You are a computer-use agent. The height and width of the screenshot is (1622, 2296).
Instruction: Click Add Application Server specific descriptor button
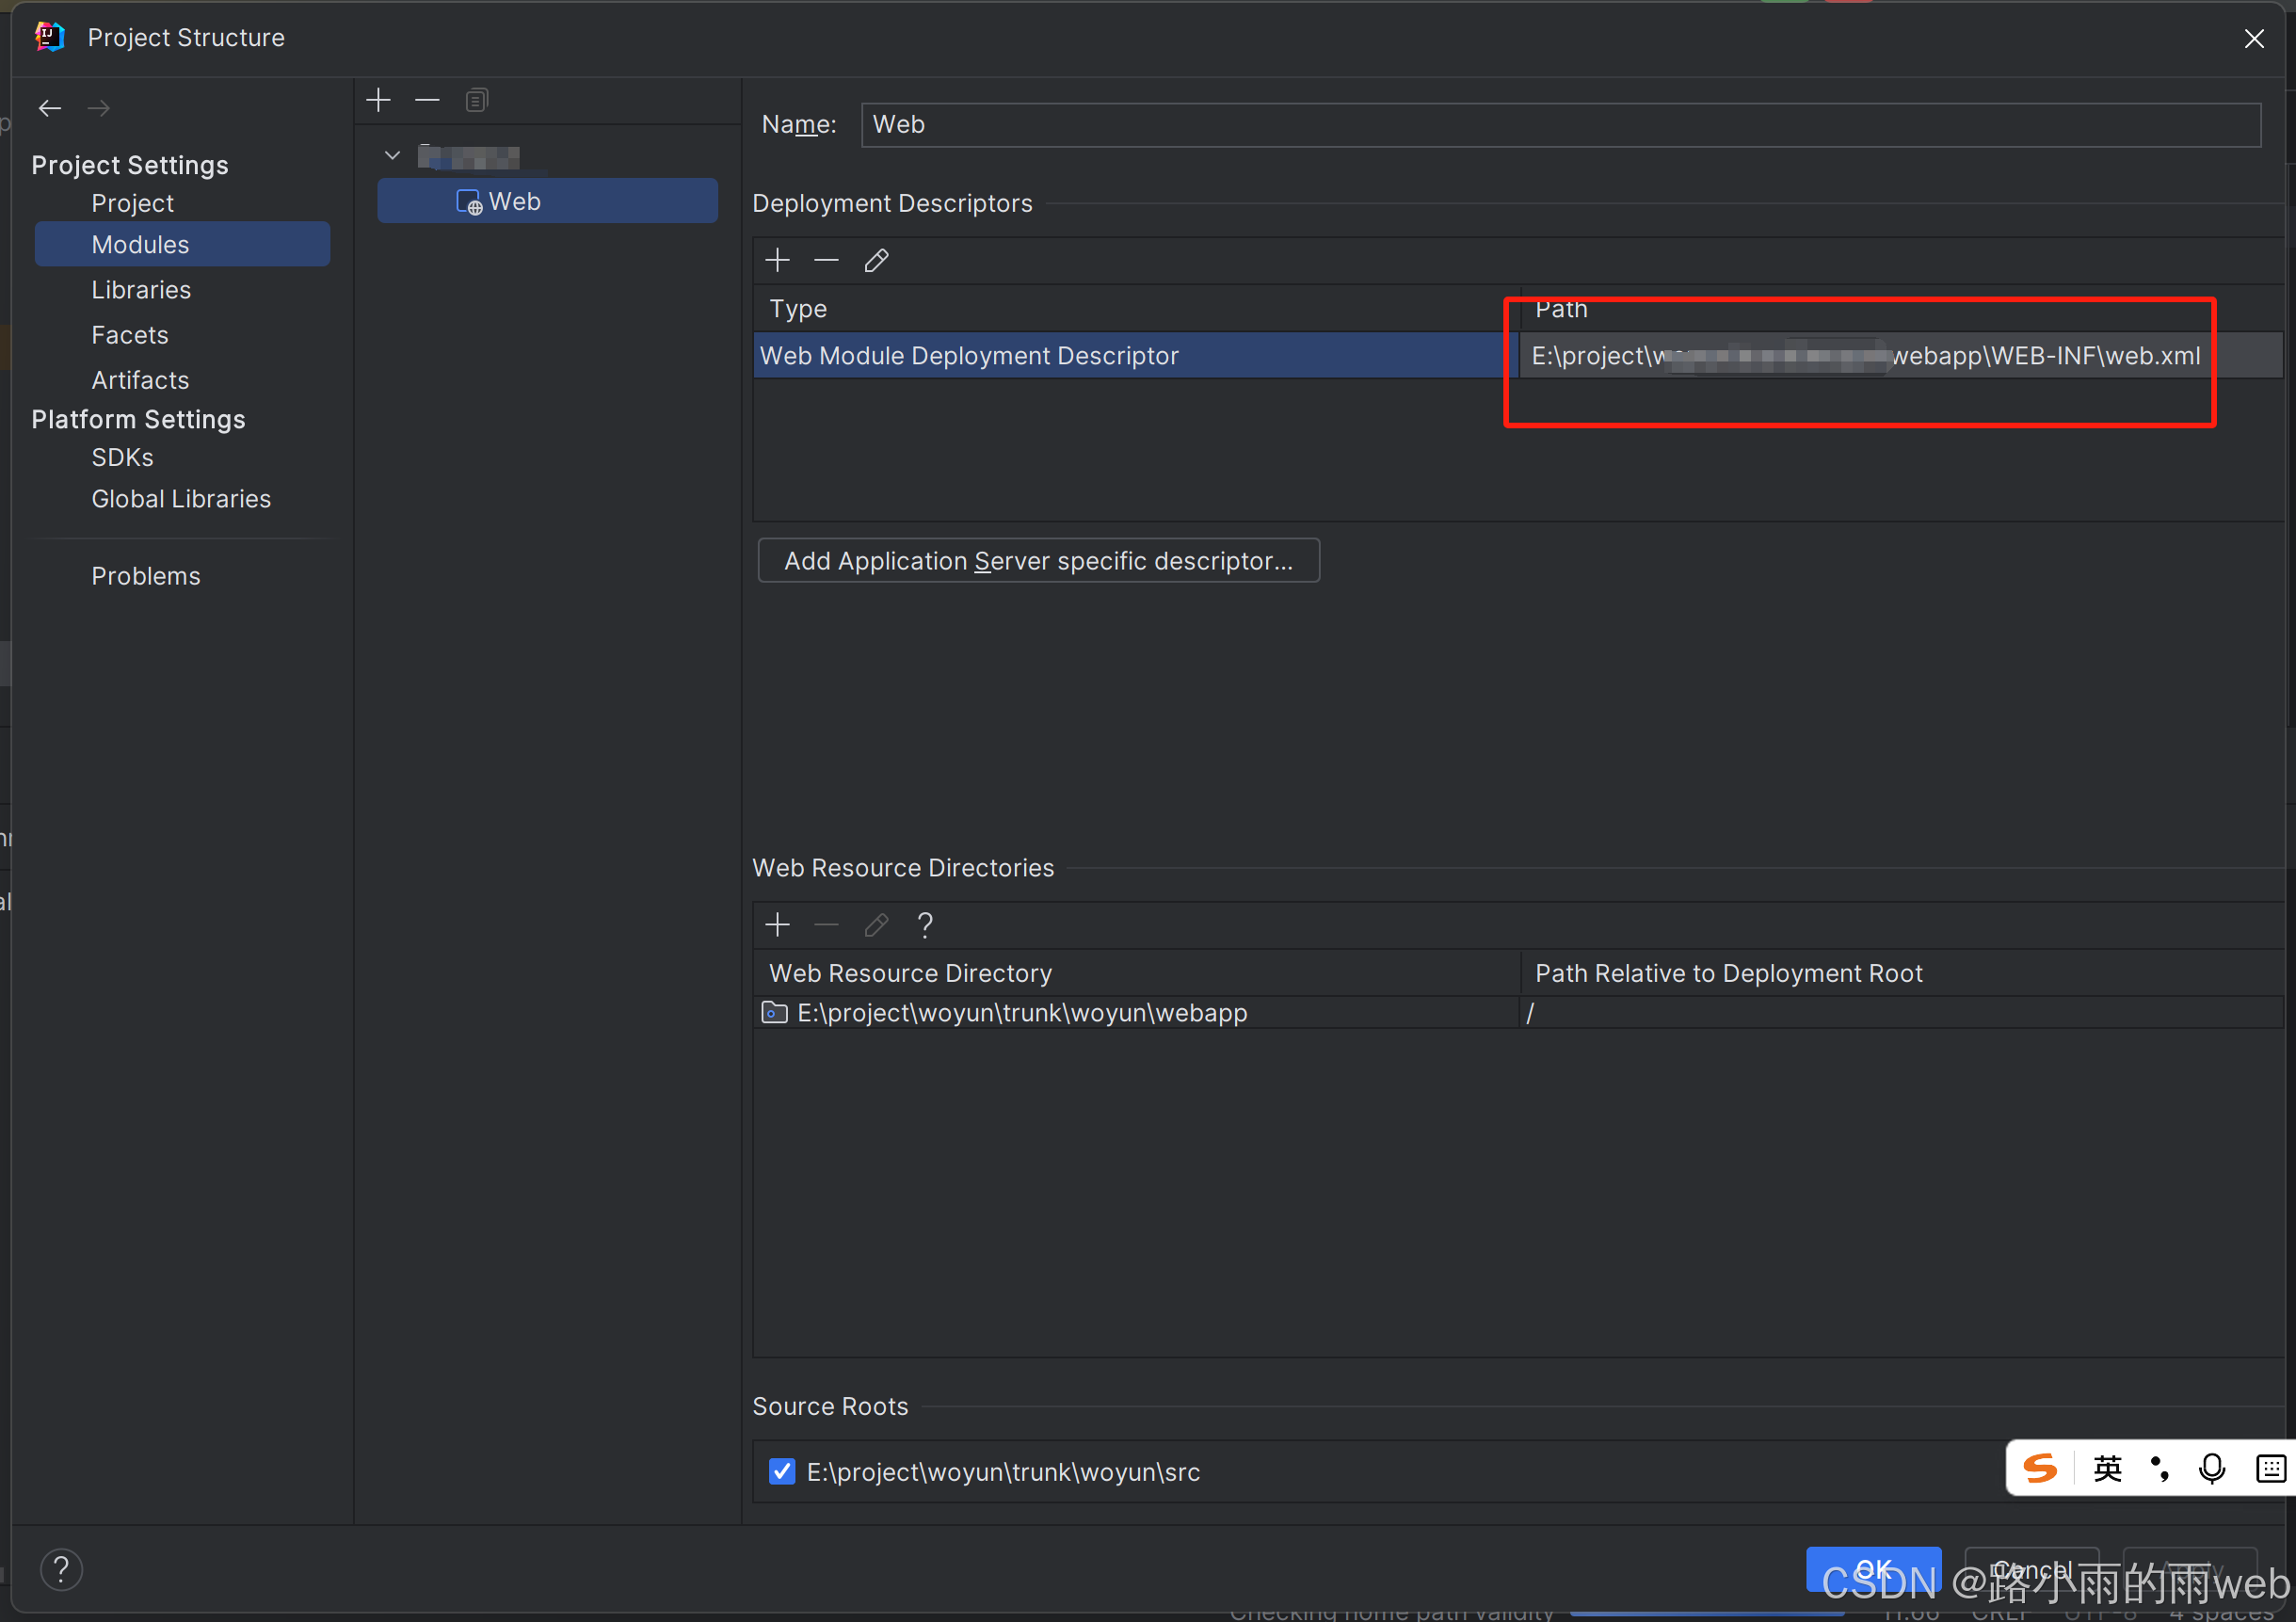tap(1038, 561)
